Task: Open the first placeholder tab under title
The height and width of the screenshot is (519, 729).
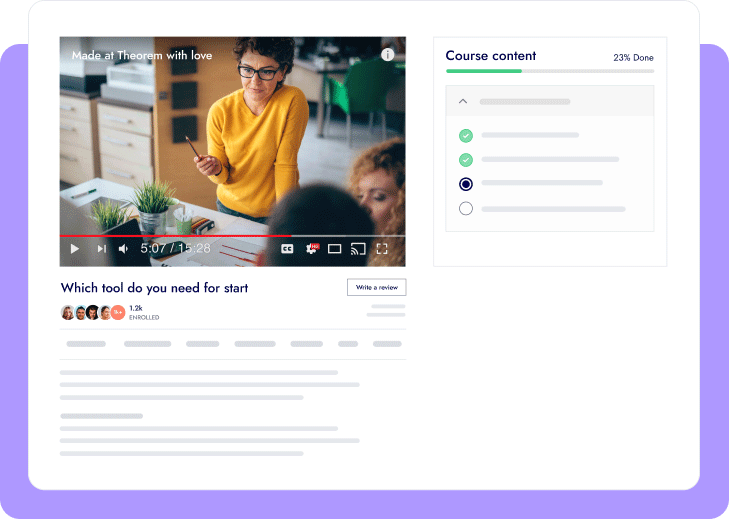Action: tap(86, 344)
